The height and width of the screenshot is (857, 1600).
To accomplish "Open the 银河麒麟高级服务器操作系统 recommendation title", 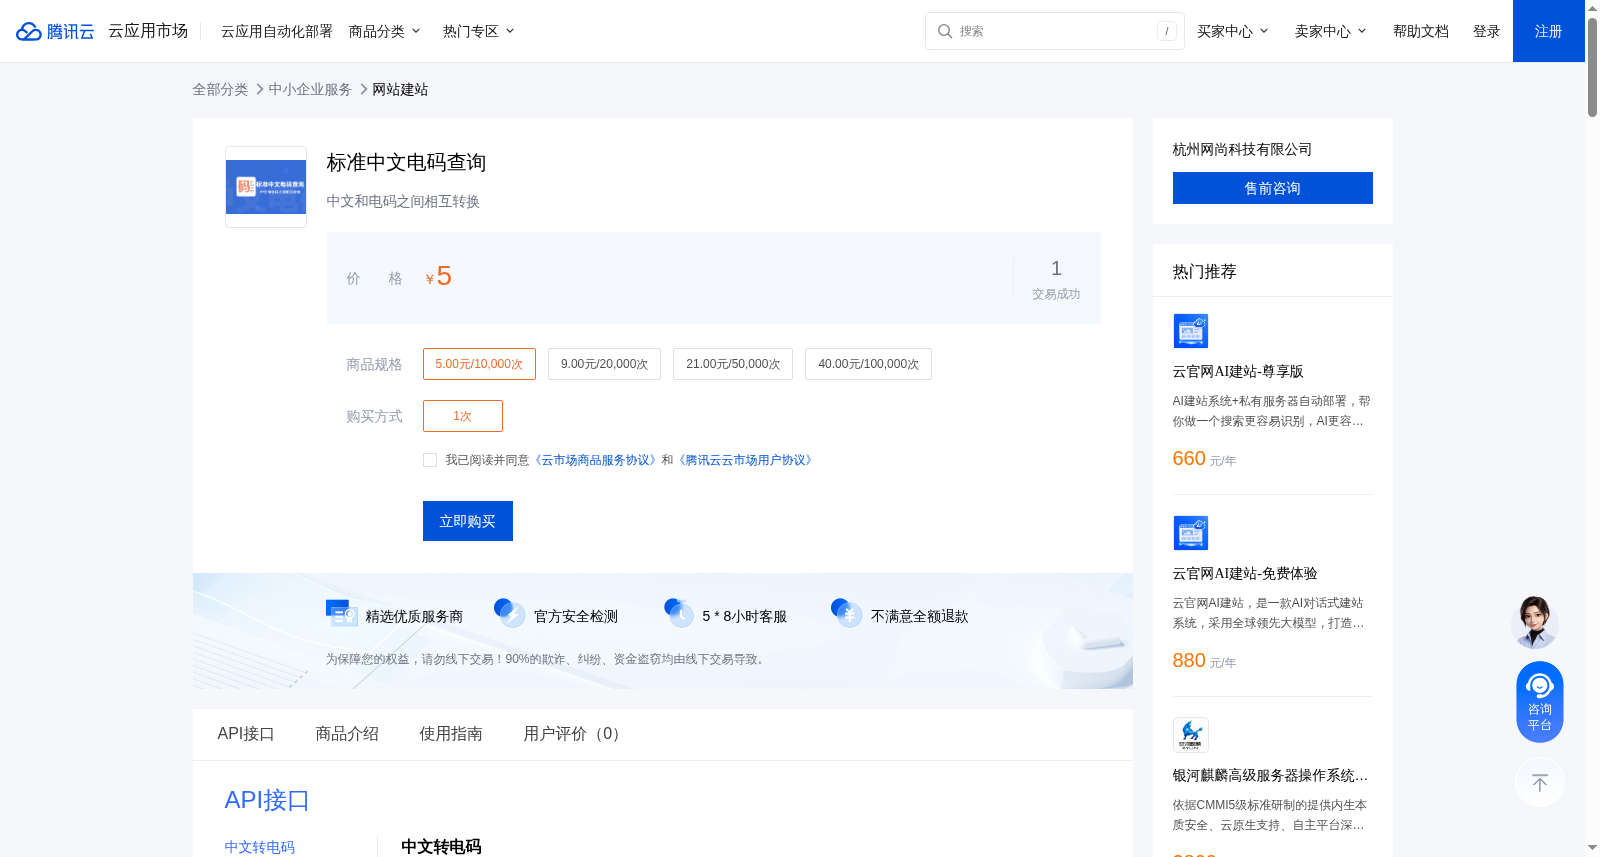I will [x=1270, y=775].
